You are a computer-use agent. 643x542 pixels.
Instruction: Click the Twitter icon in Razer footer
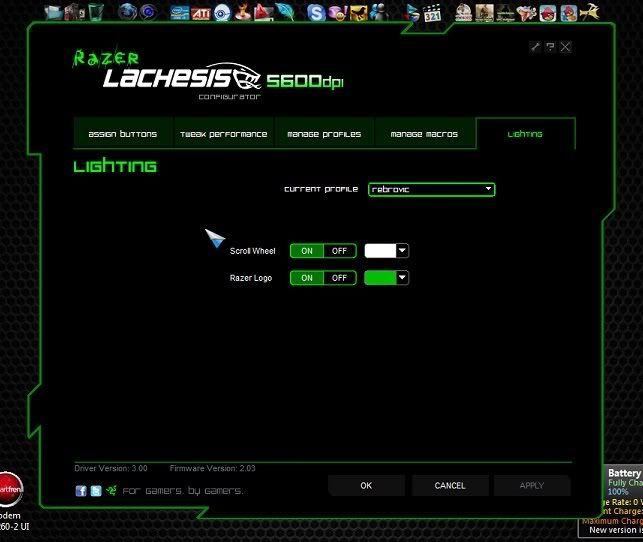pos(96,491)
